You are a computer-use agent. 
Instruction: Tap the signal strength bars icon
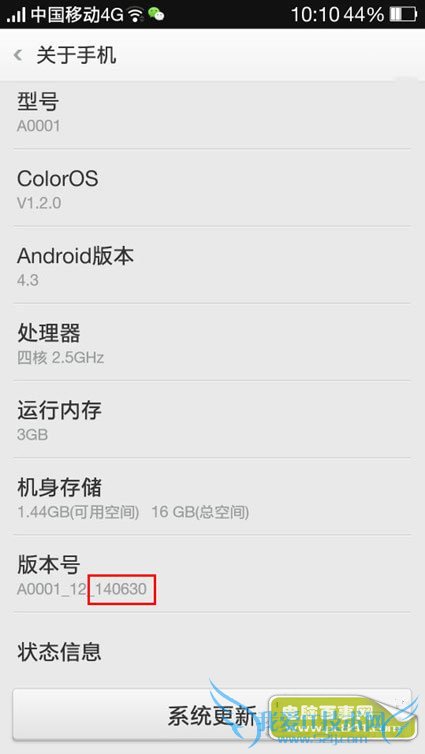17,15
